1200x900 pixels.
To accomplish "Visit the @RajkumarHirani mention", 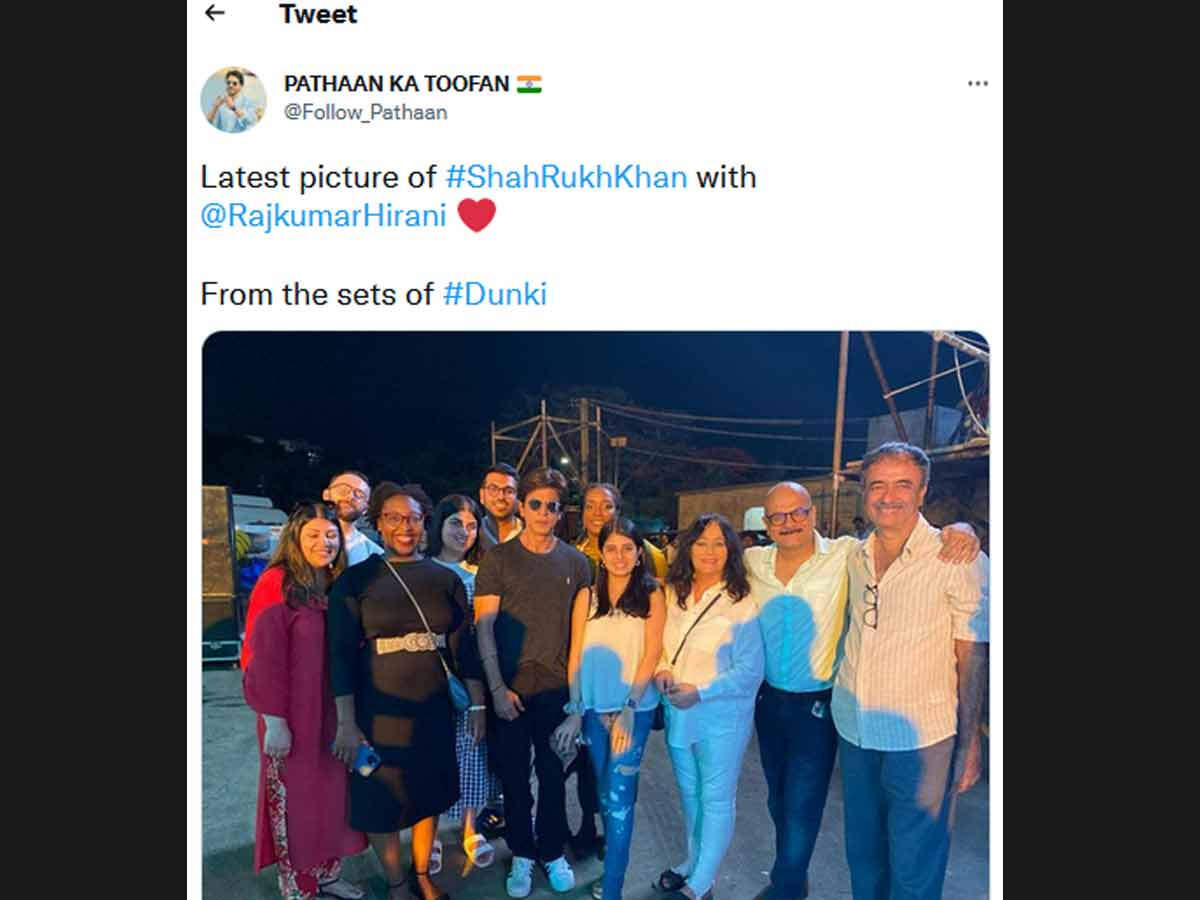I will tap(323, 216).
